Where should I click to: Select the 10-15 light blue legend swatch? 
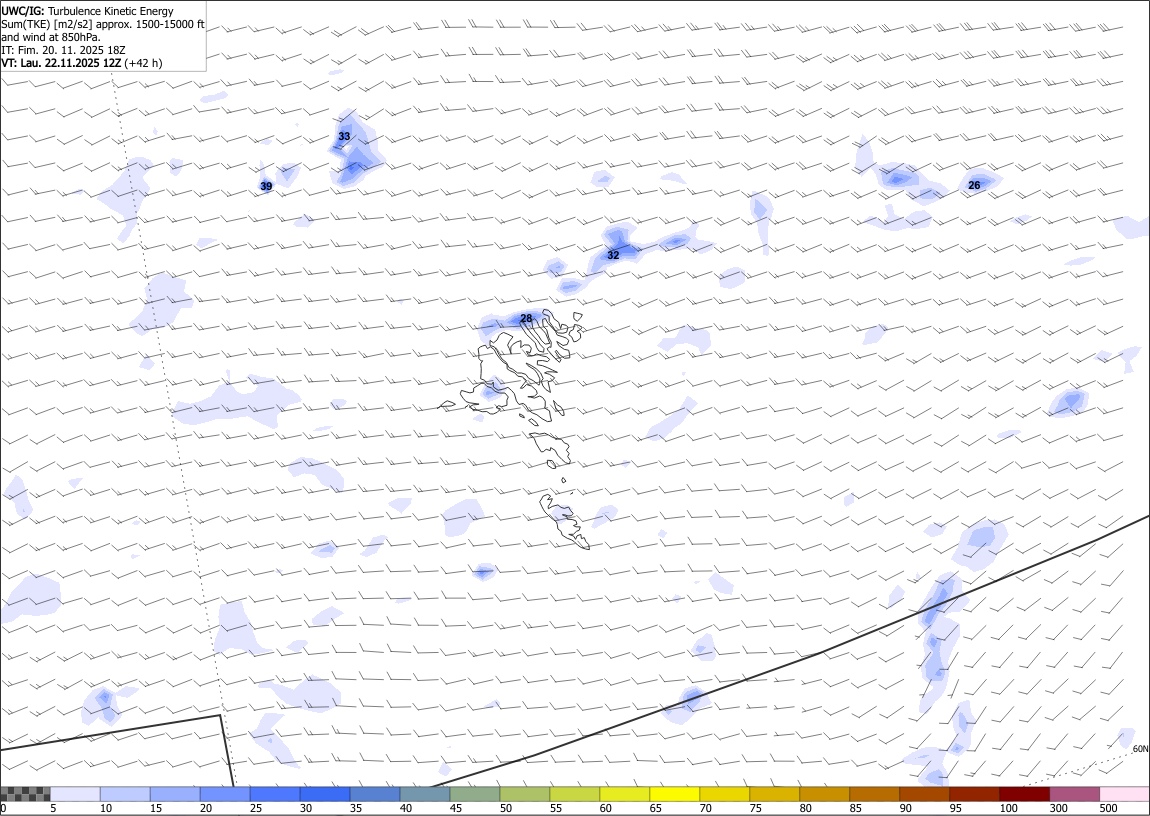125,794
